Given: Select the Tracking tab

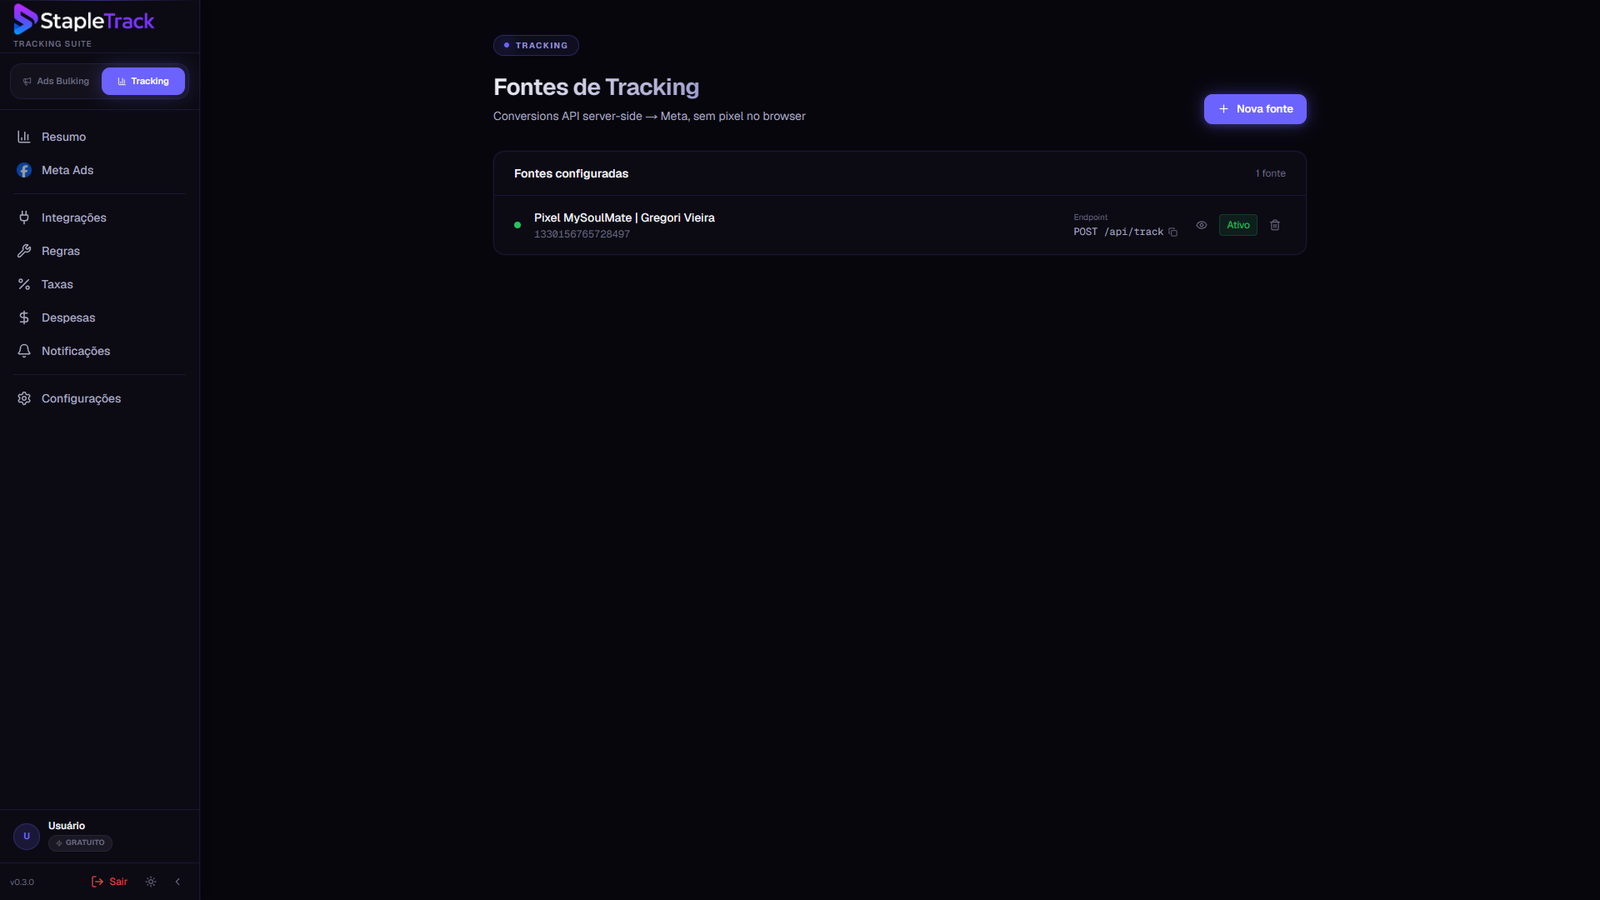Looking at the screenshot, I should coord(143,81).
